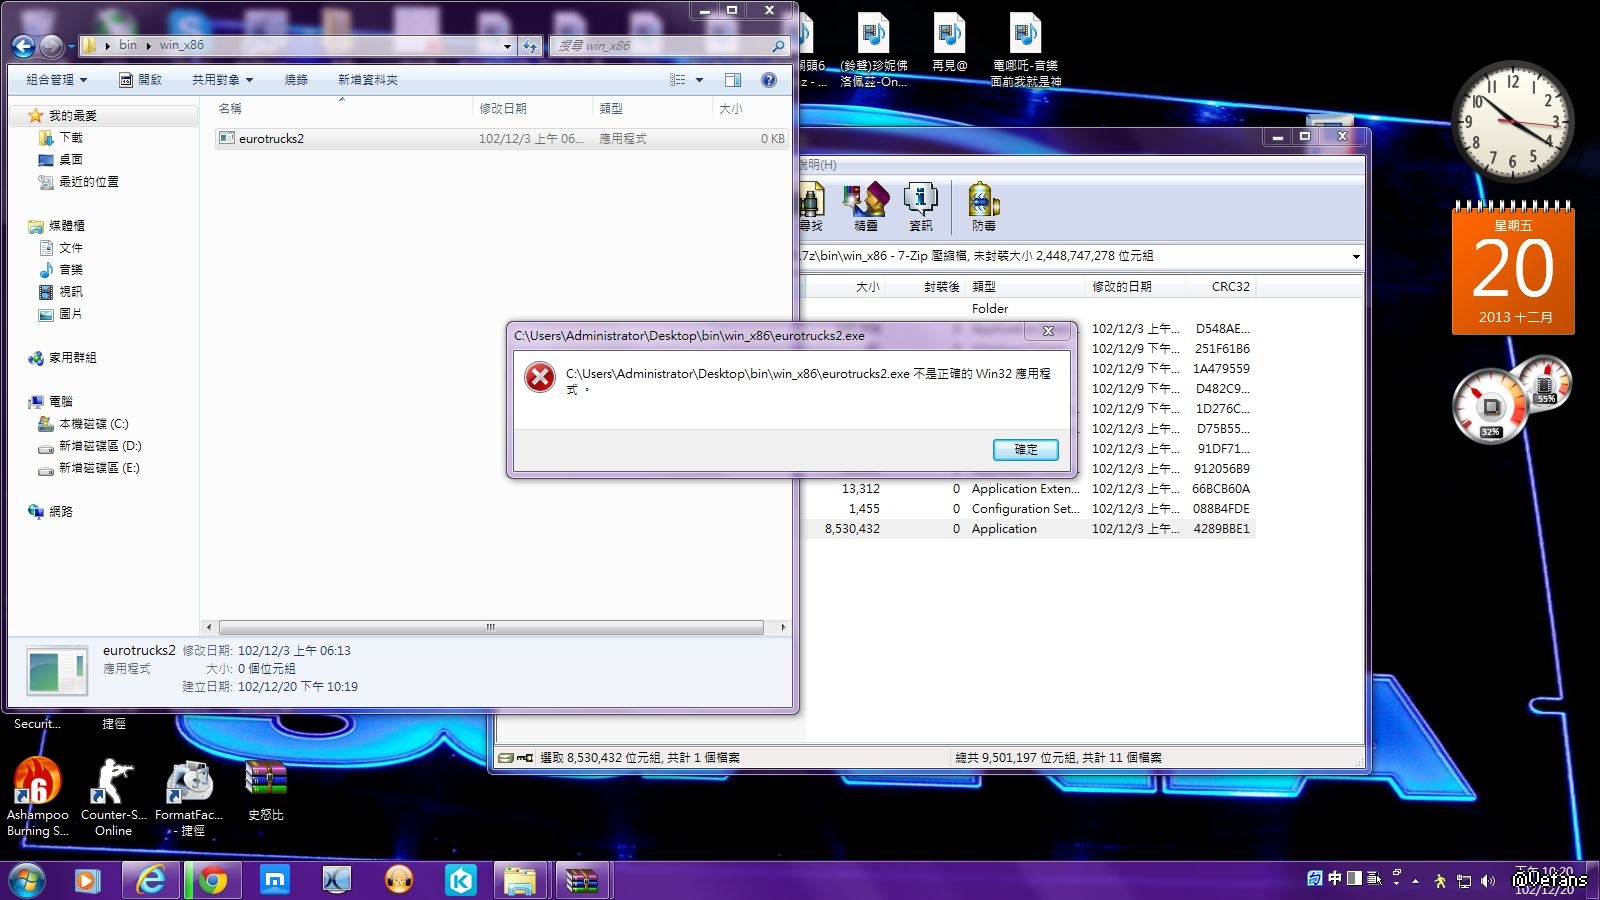Select 本機磁碟 (C:) in navigation pane

(x=93, y=424)
